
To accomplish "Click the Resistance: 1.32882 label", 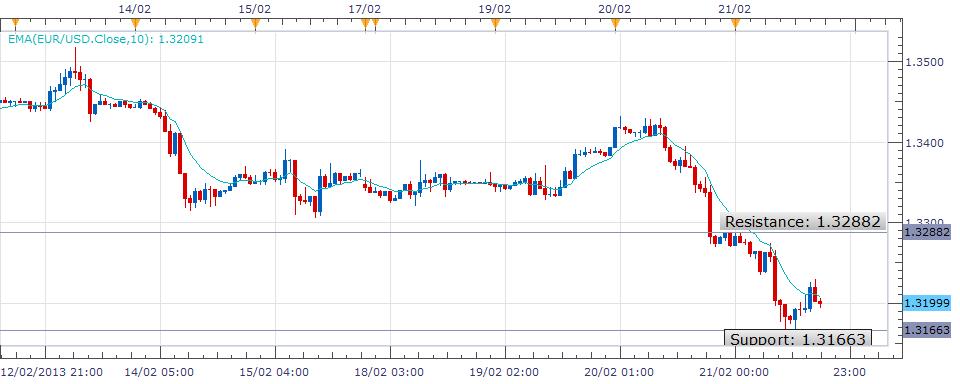I will [803, 222].
